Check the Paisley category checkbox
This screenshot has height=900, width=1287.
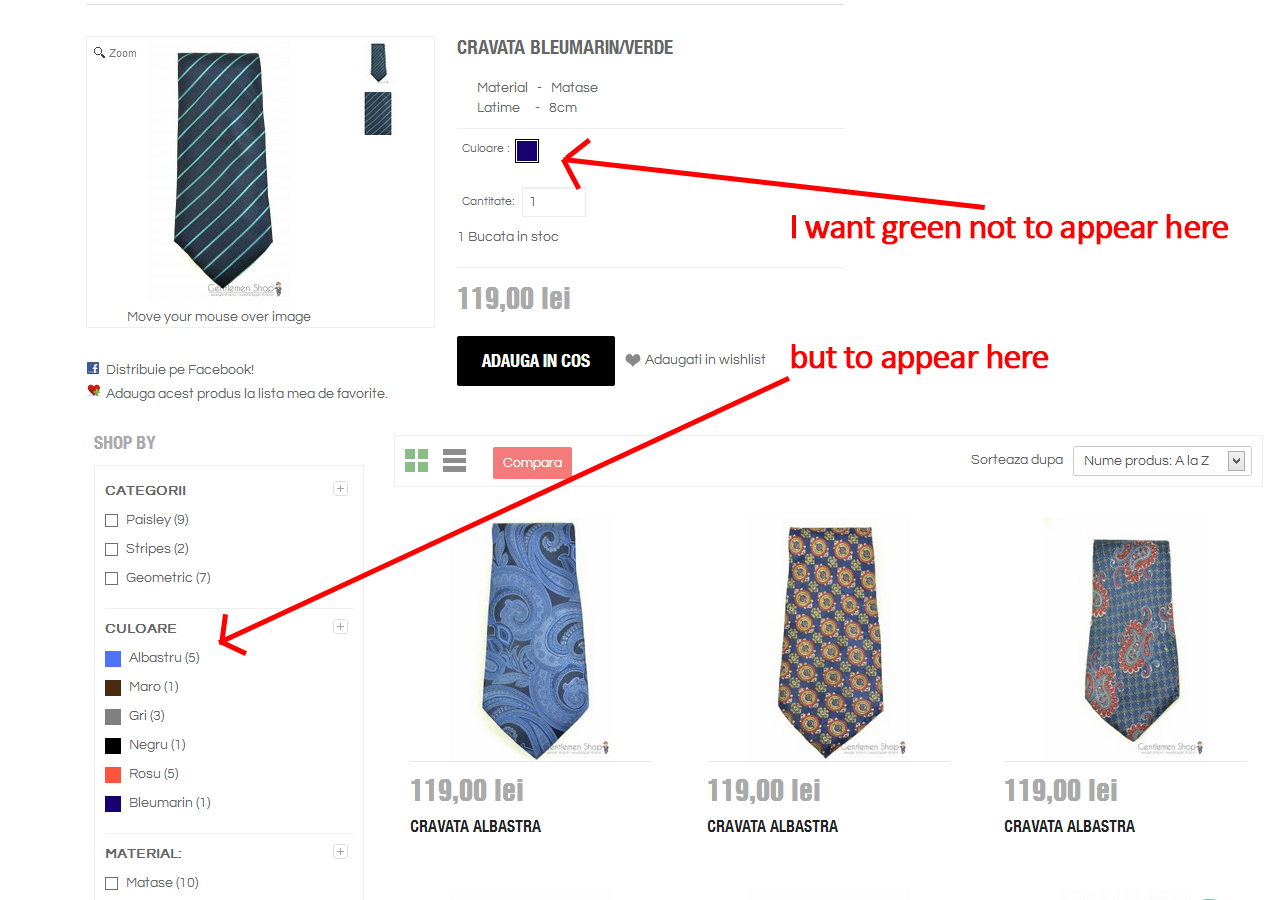pyautogui.click(x=112, y=520)
